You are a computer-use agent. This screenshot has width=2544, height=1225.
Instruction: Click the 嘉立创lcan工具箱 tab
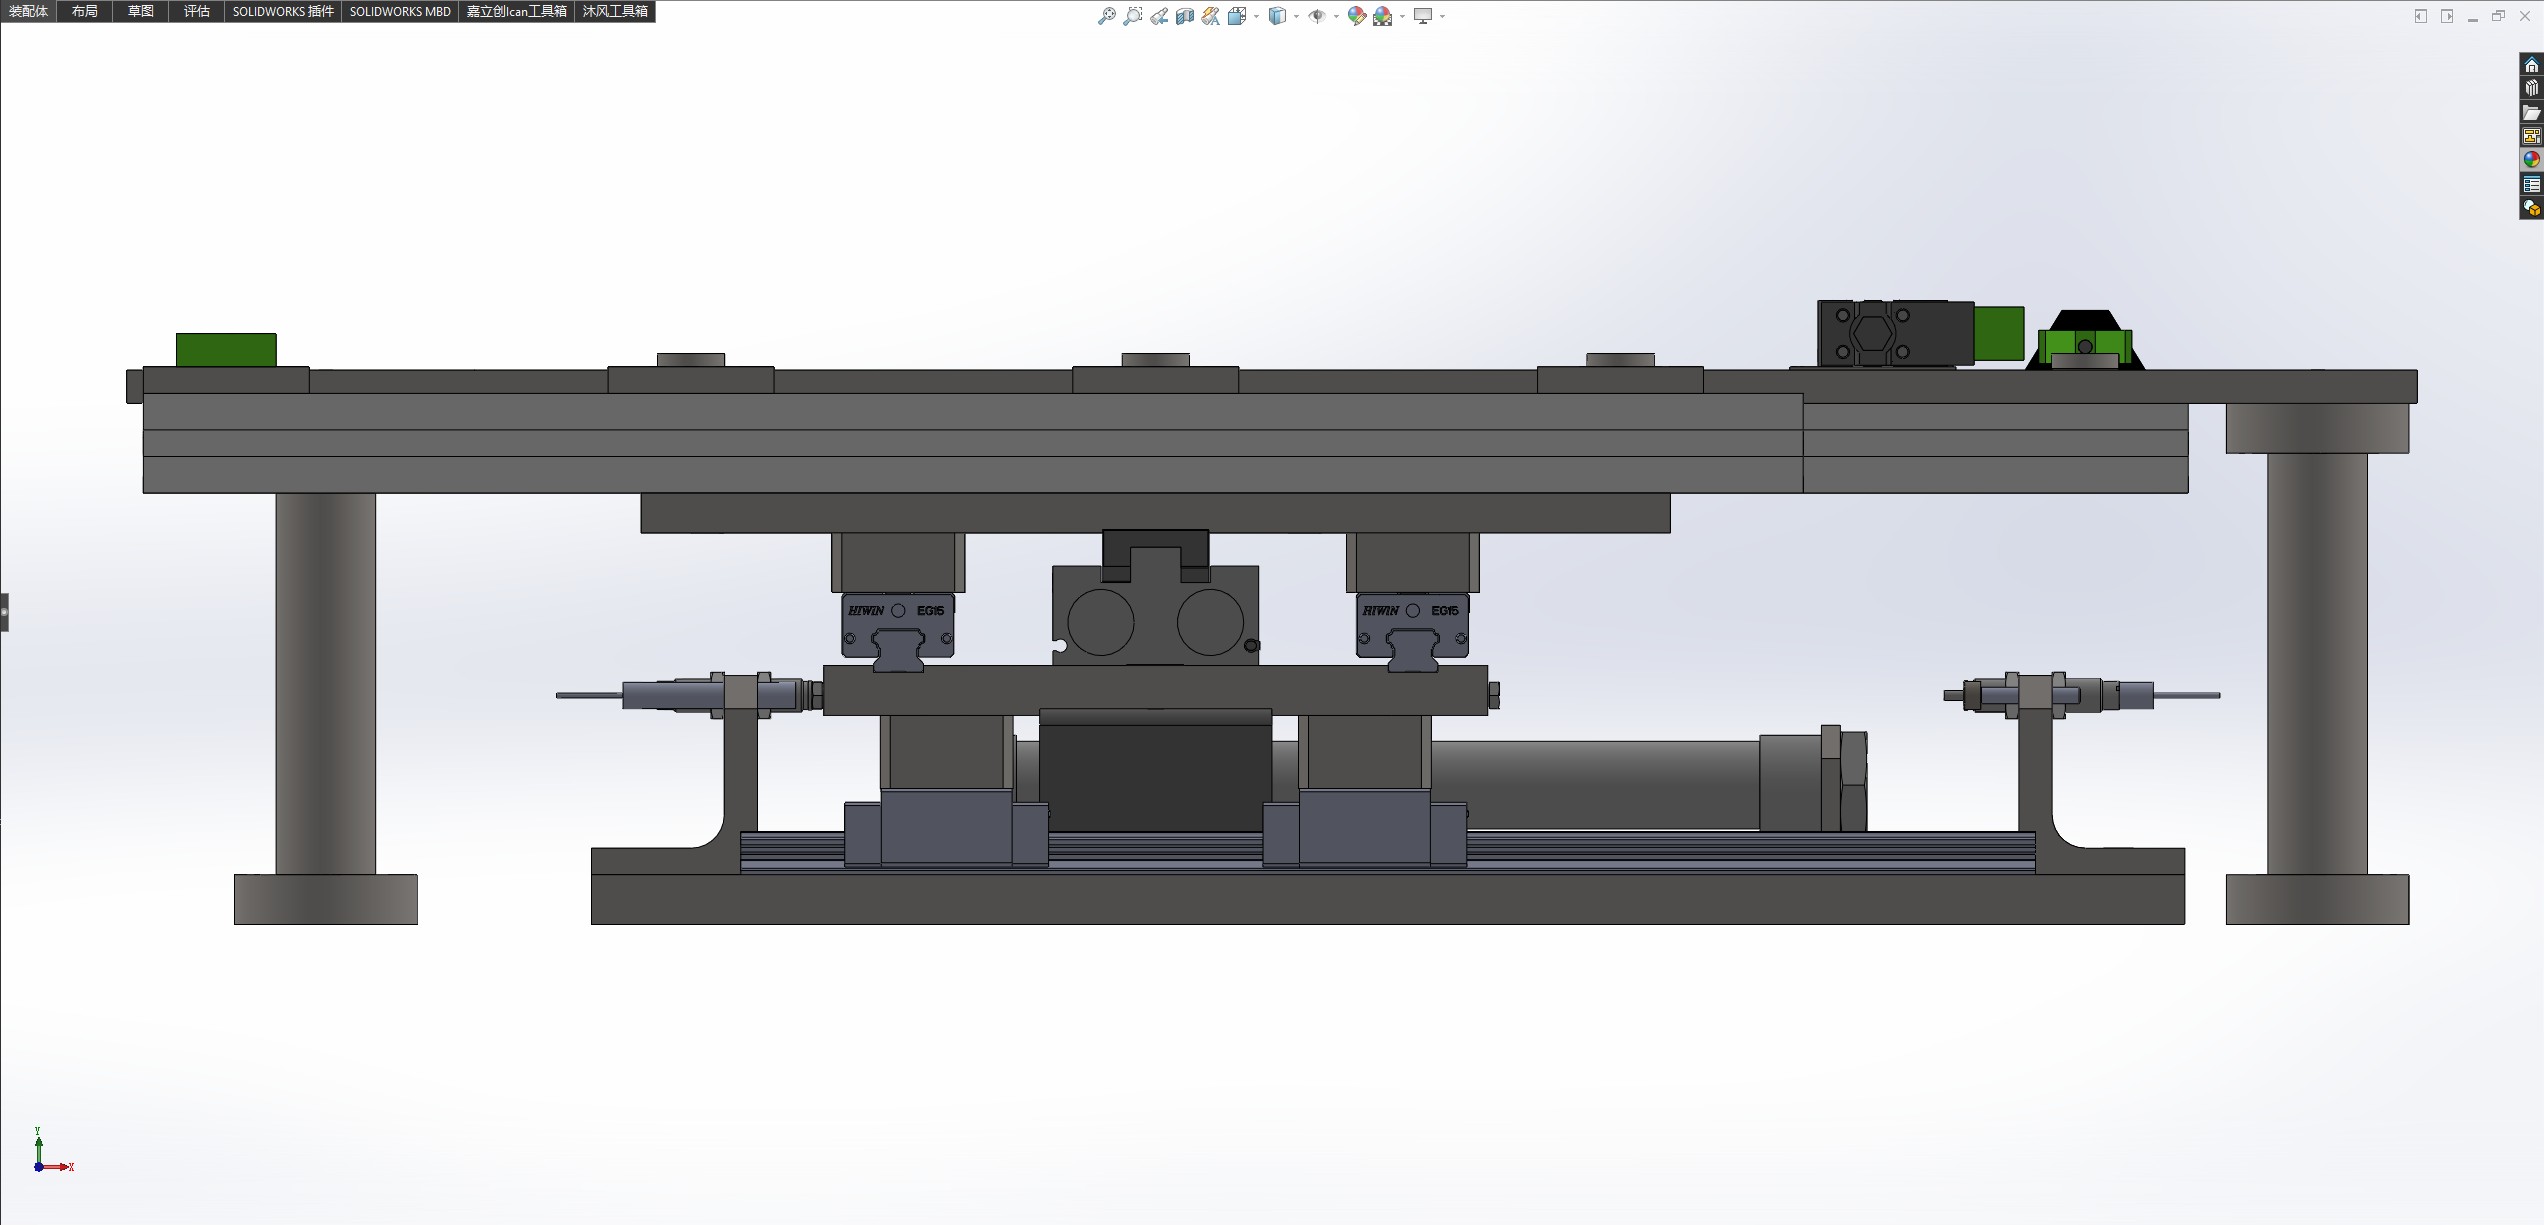[516, 11]
